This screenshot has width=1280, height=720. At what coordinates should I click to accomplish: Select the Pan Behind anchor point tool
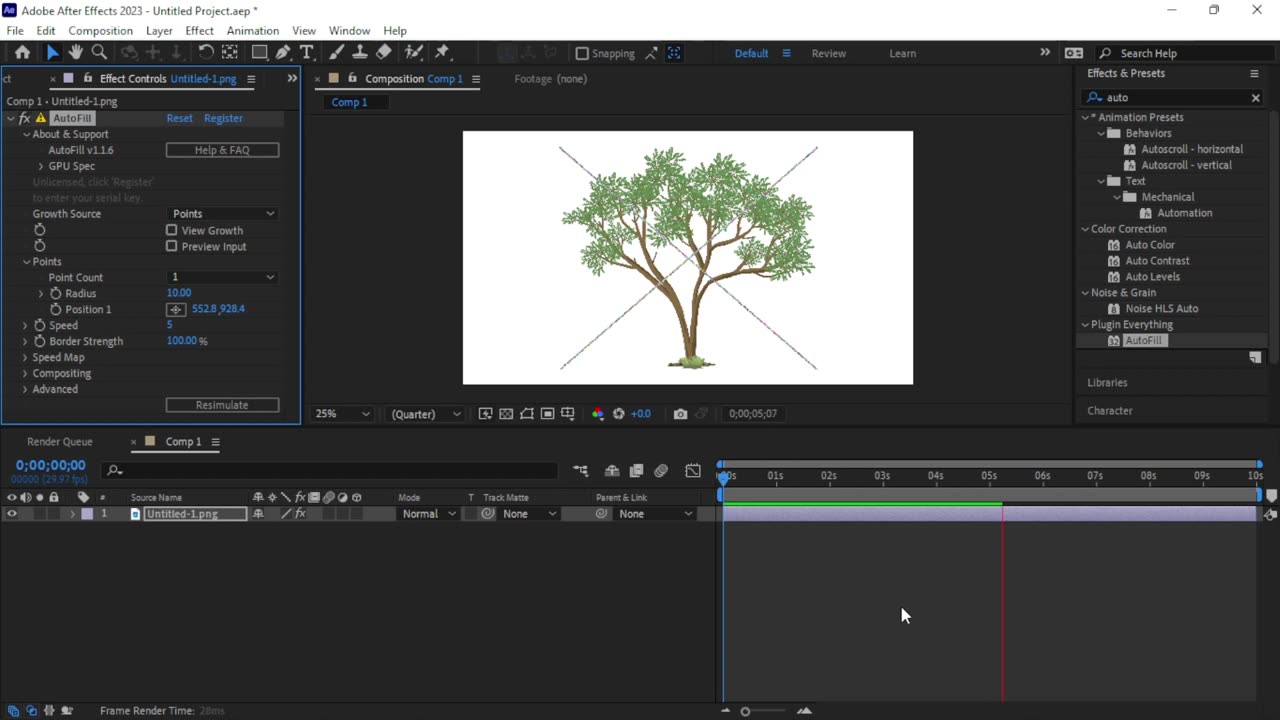(230, 53)
